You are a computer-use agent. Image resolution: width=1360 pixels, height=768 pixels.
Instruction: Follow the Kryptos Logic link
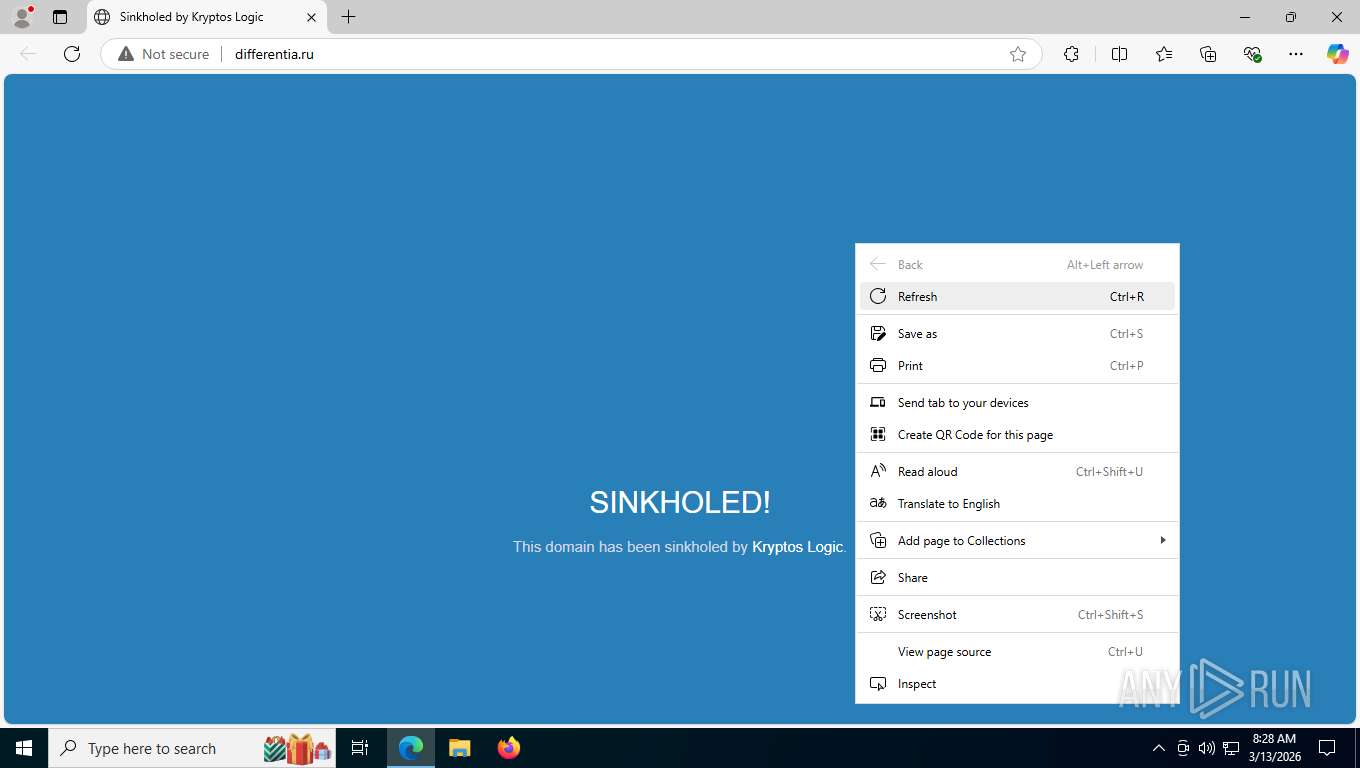(x=797, y=547)
